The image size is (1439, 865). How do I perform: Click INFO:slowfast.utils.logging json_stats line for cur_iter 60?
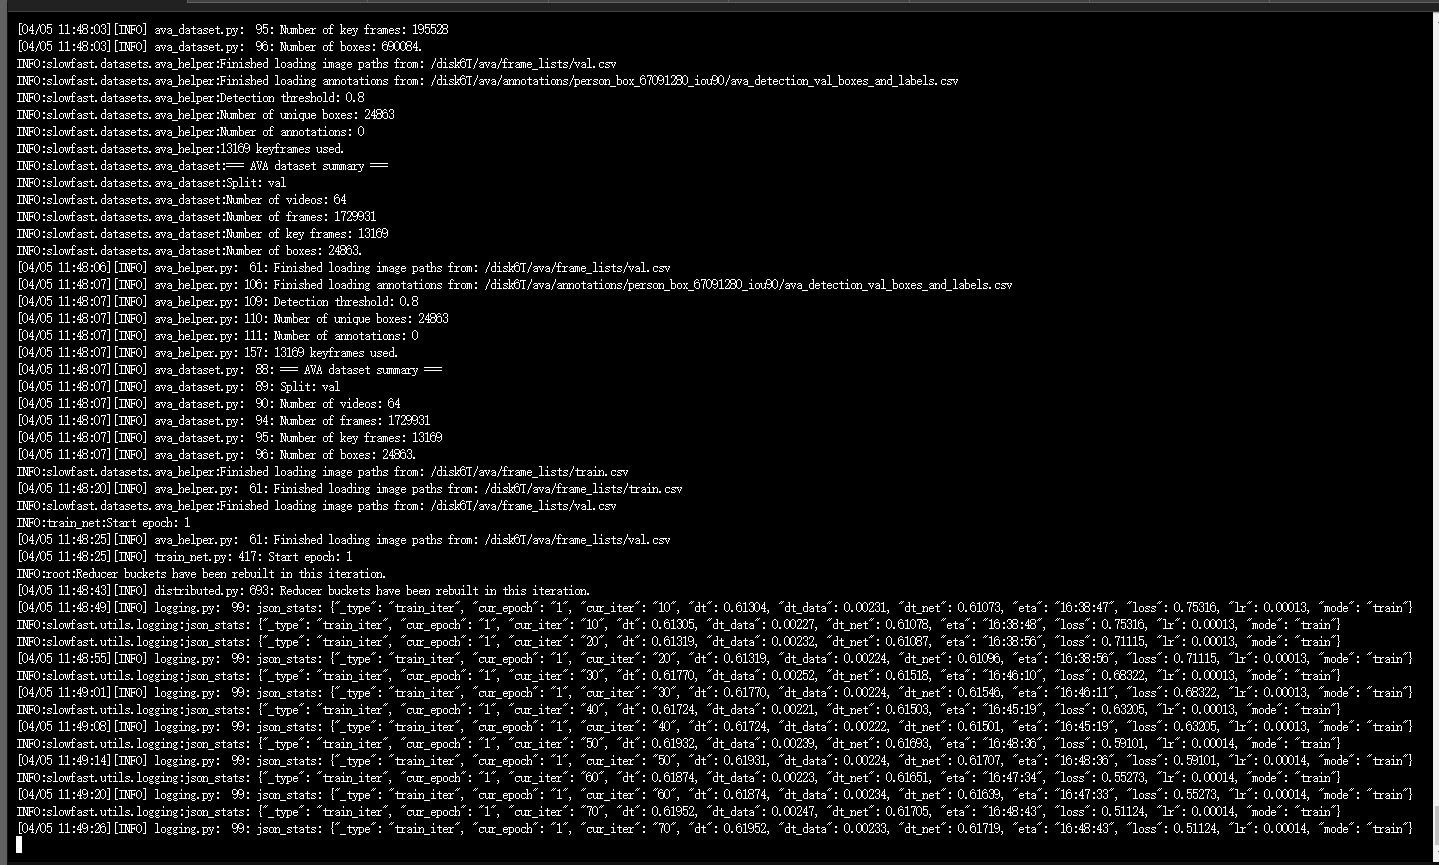tap(679, 778)
